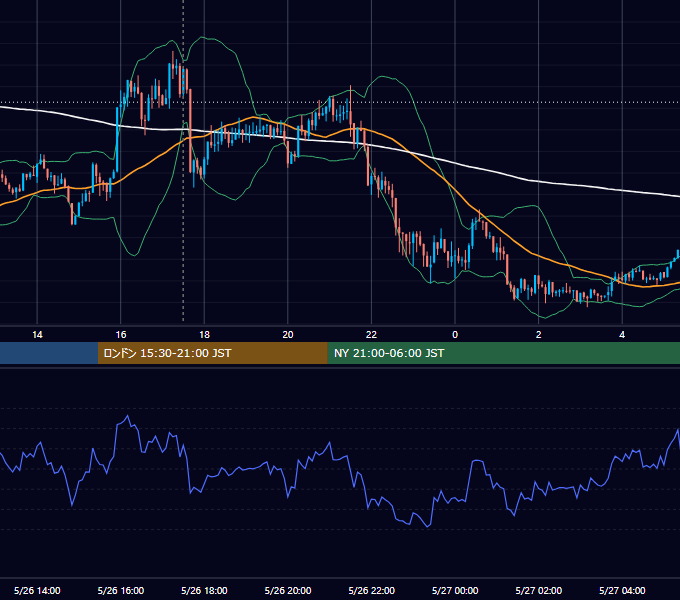Click the 4 hour label on upper axis
680x600 pixels.
622,335
